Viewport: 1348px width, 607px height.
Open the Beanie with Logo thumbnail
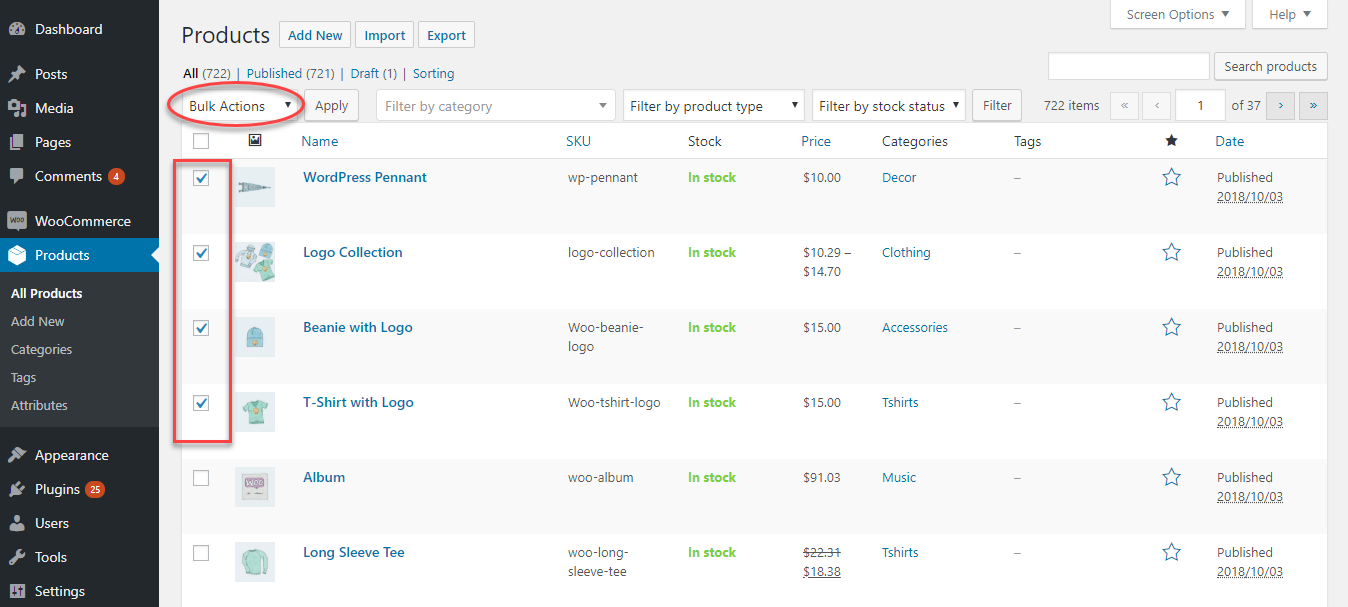point(255,337)
